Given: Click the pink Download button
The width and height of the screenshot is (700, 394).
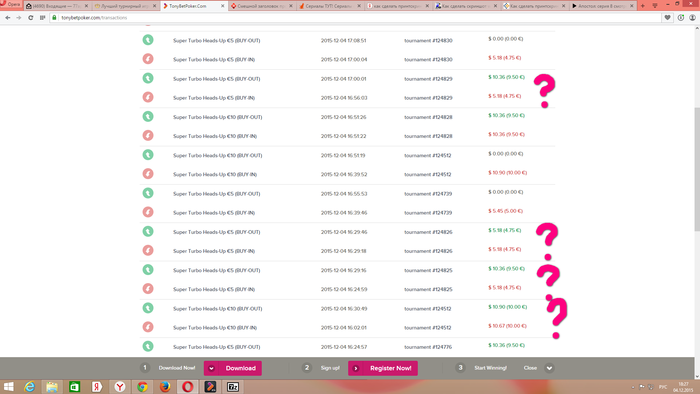Looking at the screenshot, I should [233, 368].
